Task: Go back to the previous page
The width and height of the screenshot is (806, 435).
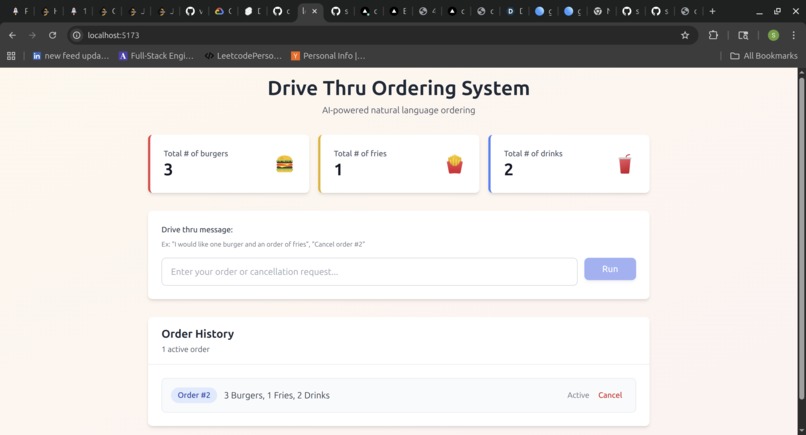Action: point(12,35)
